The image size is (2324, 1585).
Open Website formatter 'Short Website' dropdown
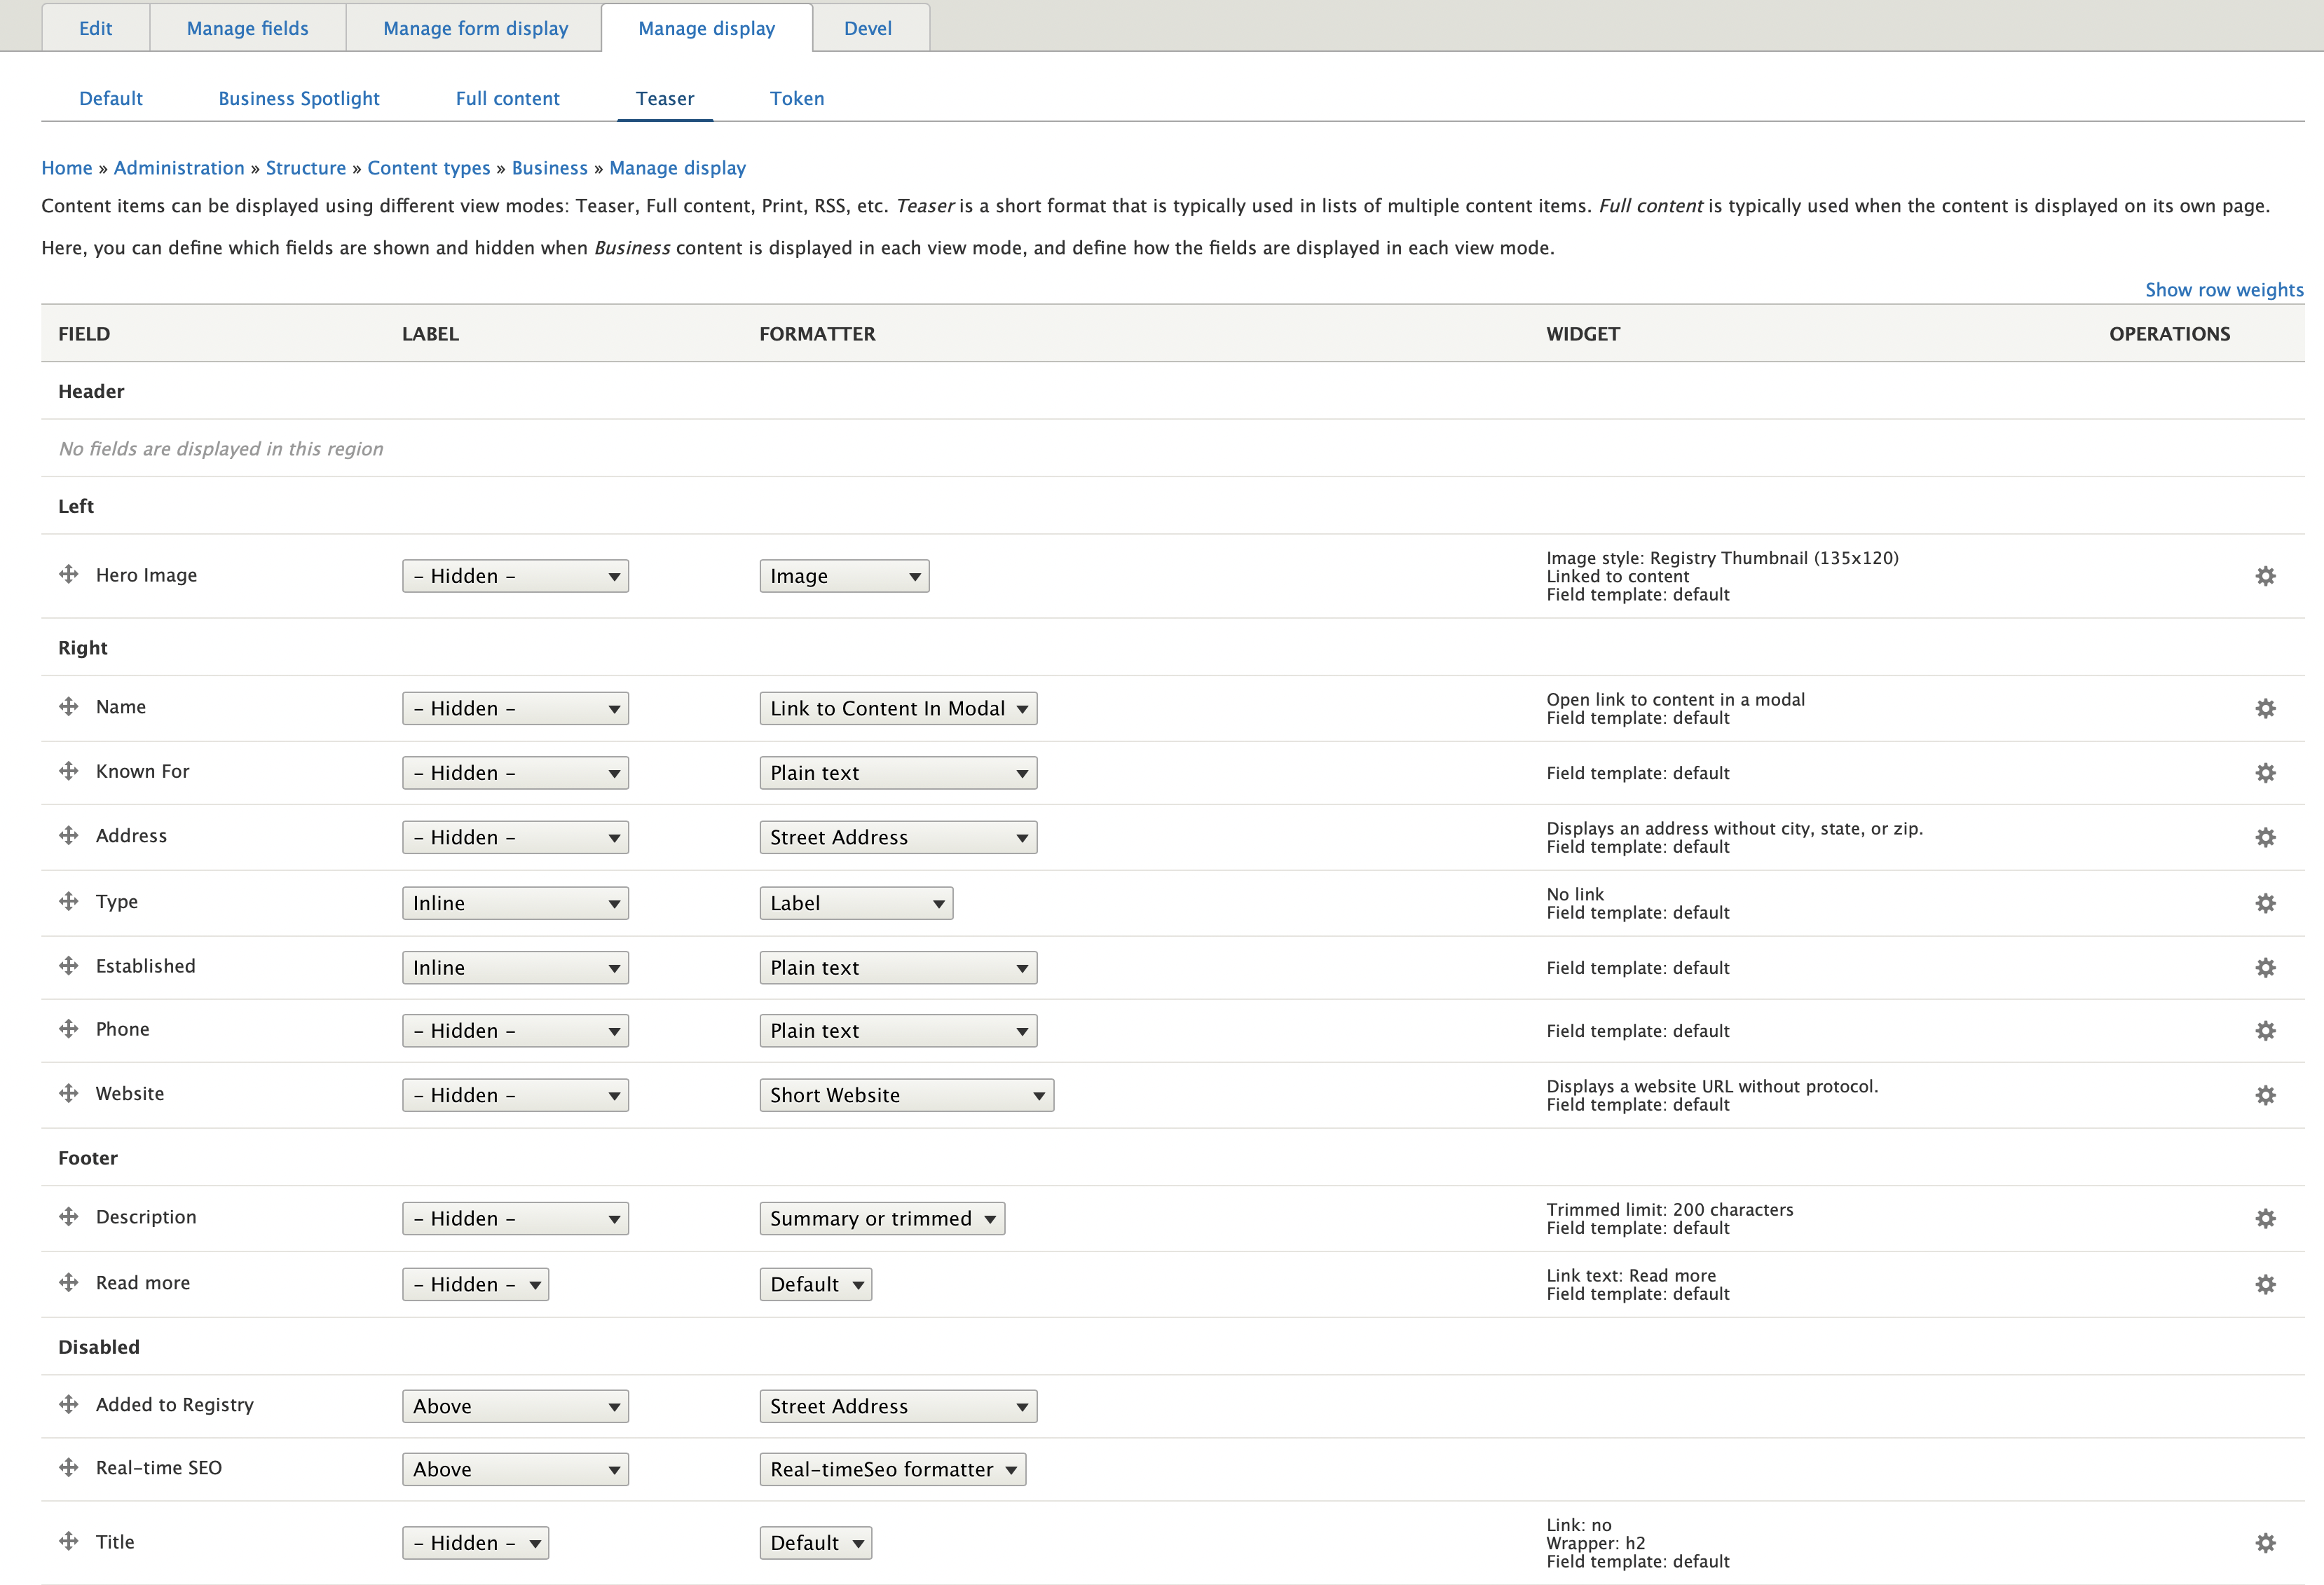[x=905, y=1096]
